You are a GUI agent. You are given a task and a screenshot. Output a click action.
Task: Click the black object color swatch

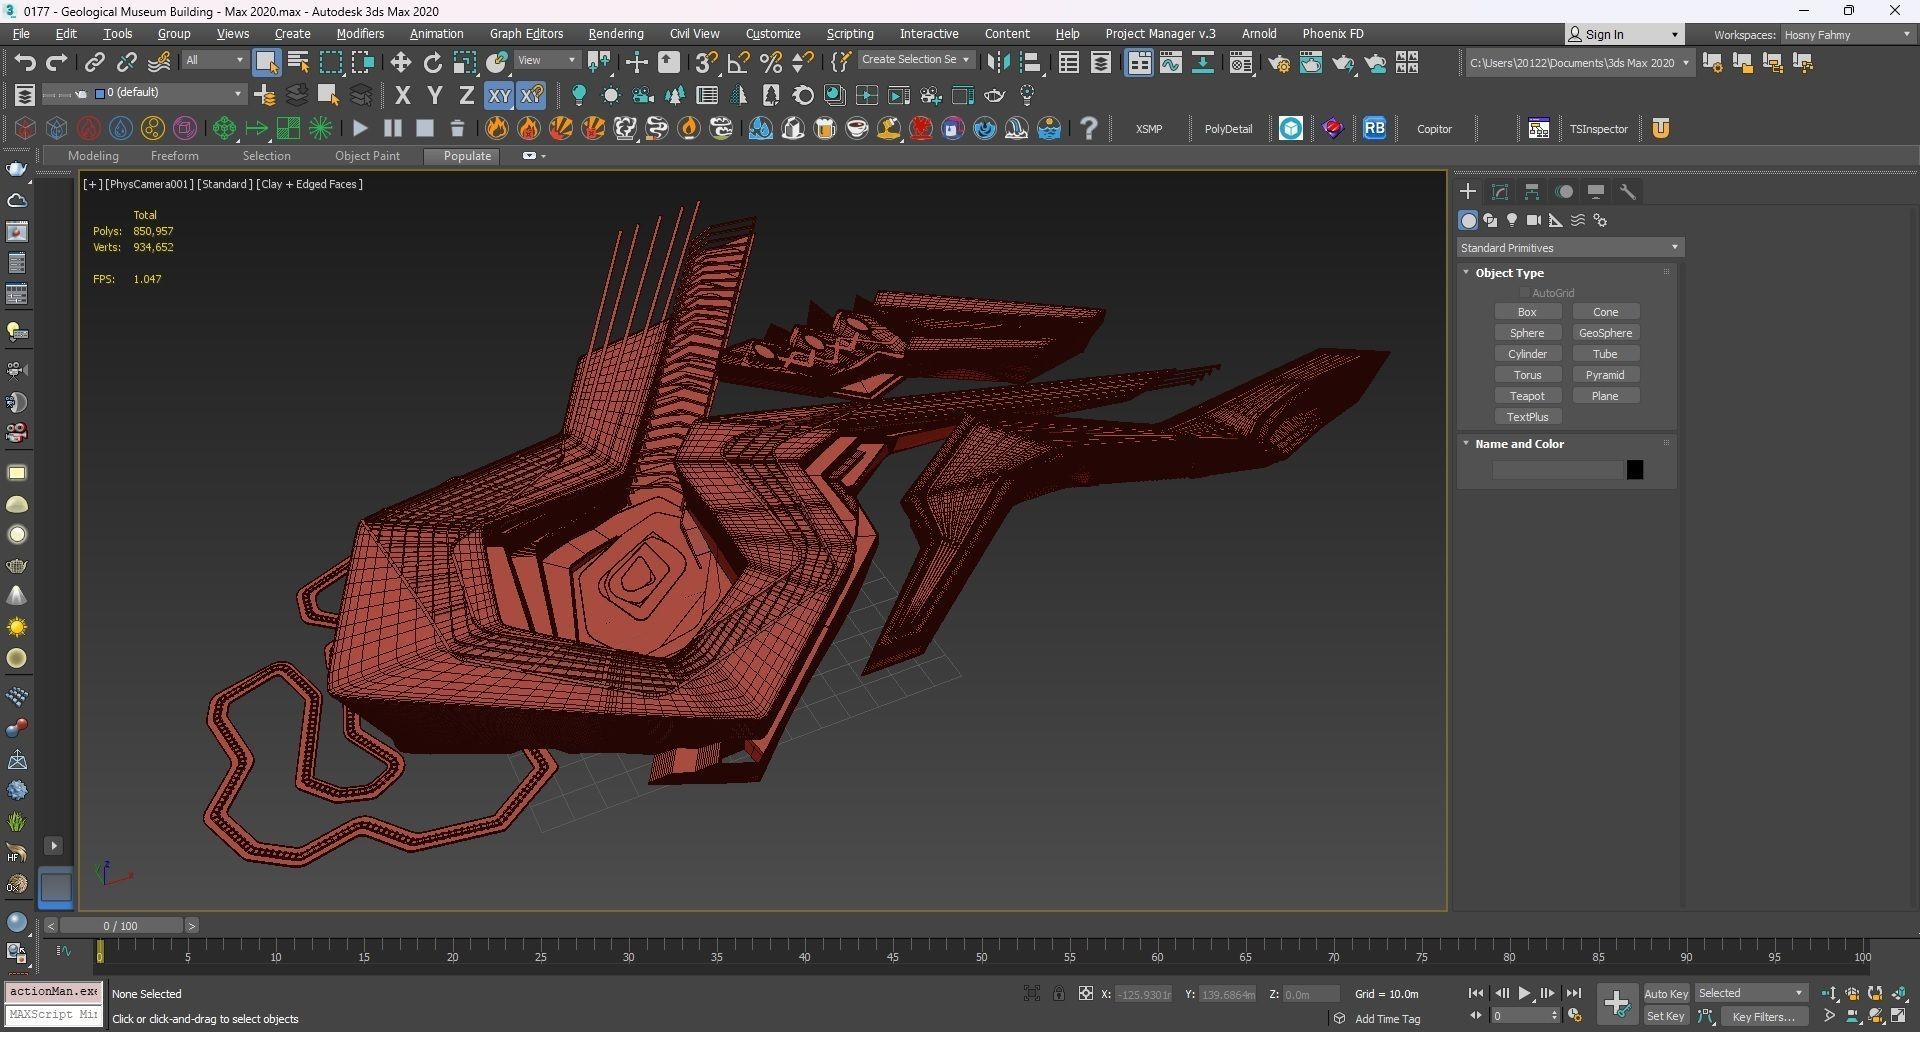click(x=1635, y=470)
